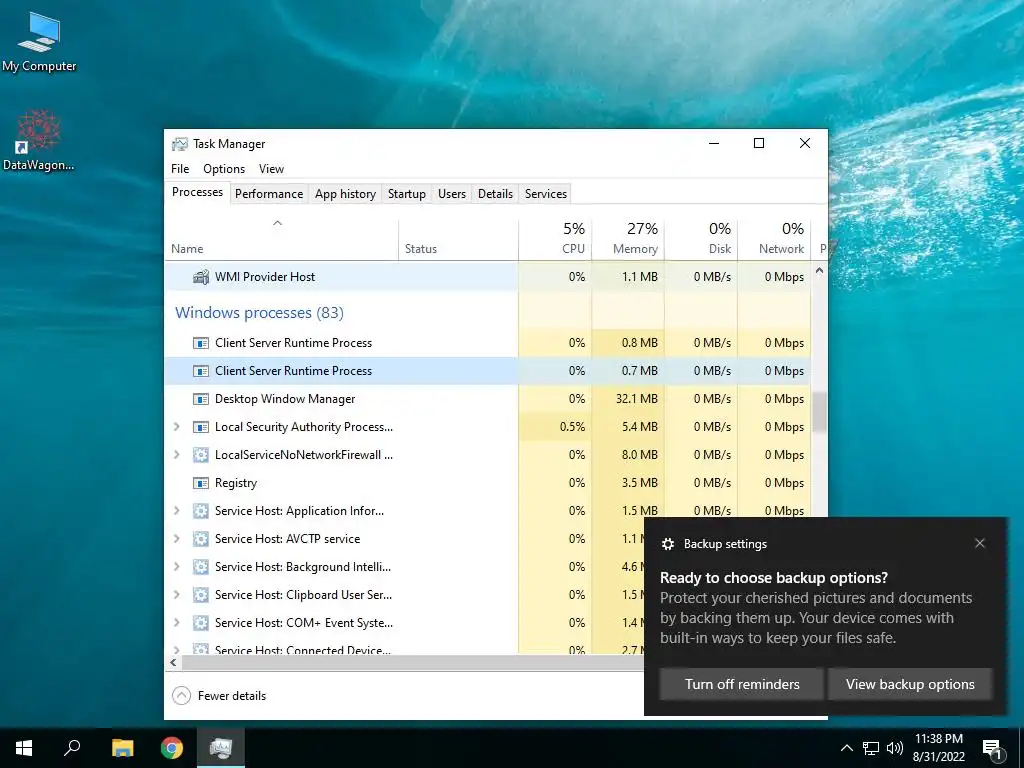
Task: Click the volume speaker tray icon
Action: click(895, 748)
